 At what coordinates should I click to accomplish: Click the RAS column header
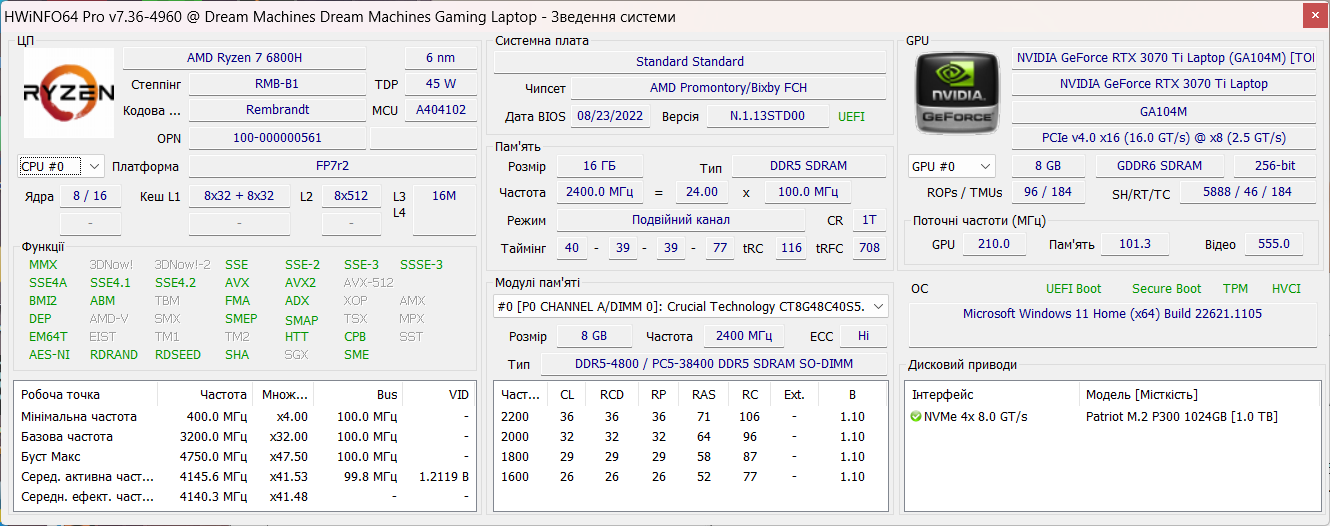(704, 395)
